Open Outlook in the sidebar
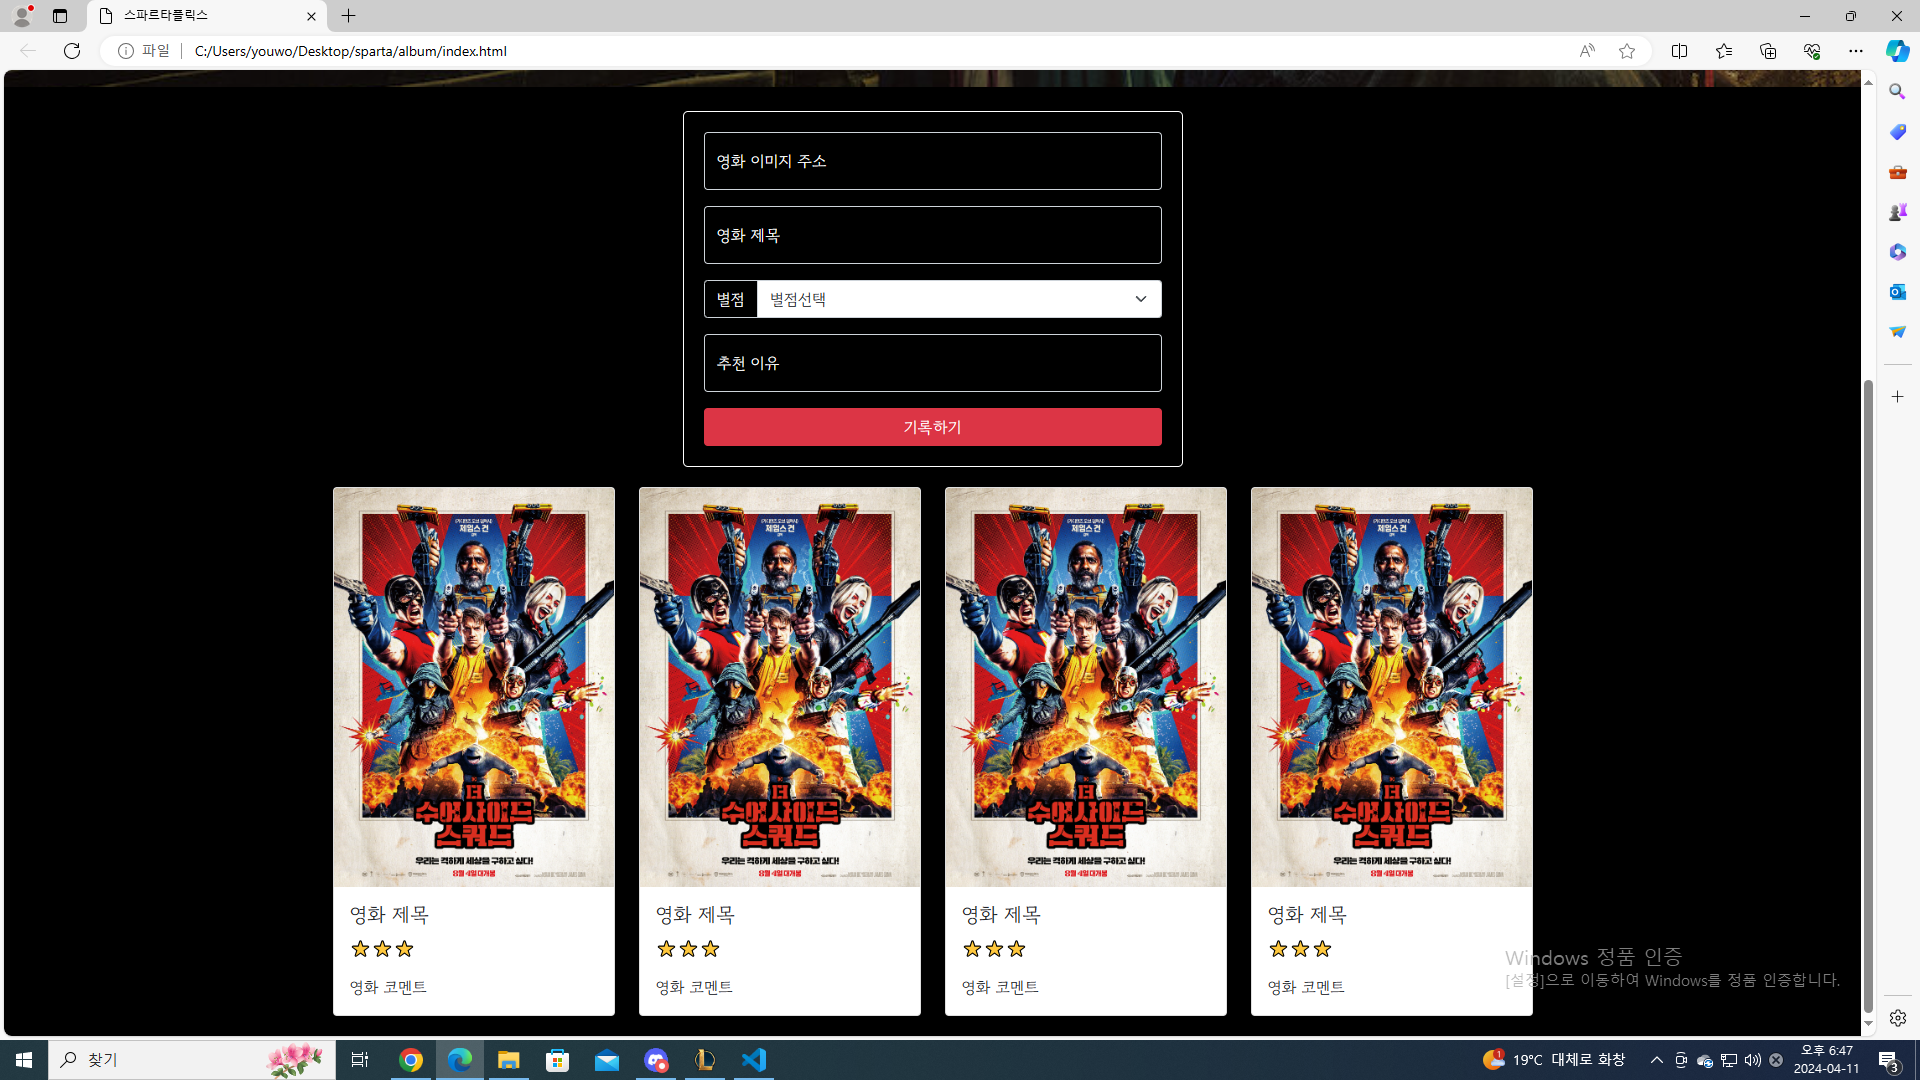The height and width of the screenshot is (1080, 1920). coord(1897,292)
